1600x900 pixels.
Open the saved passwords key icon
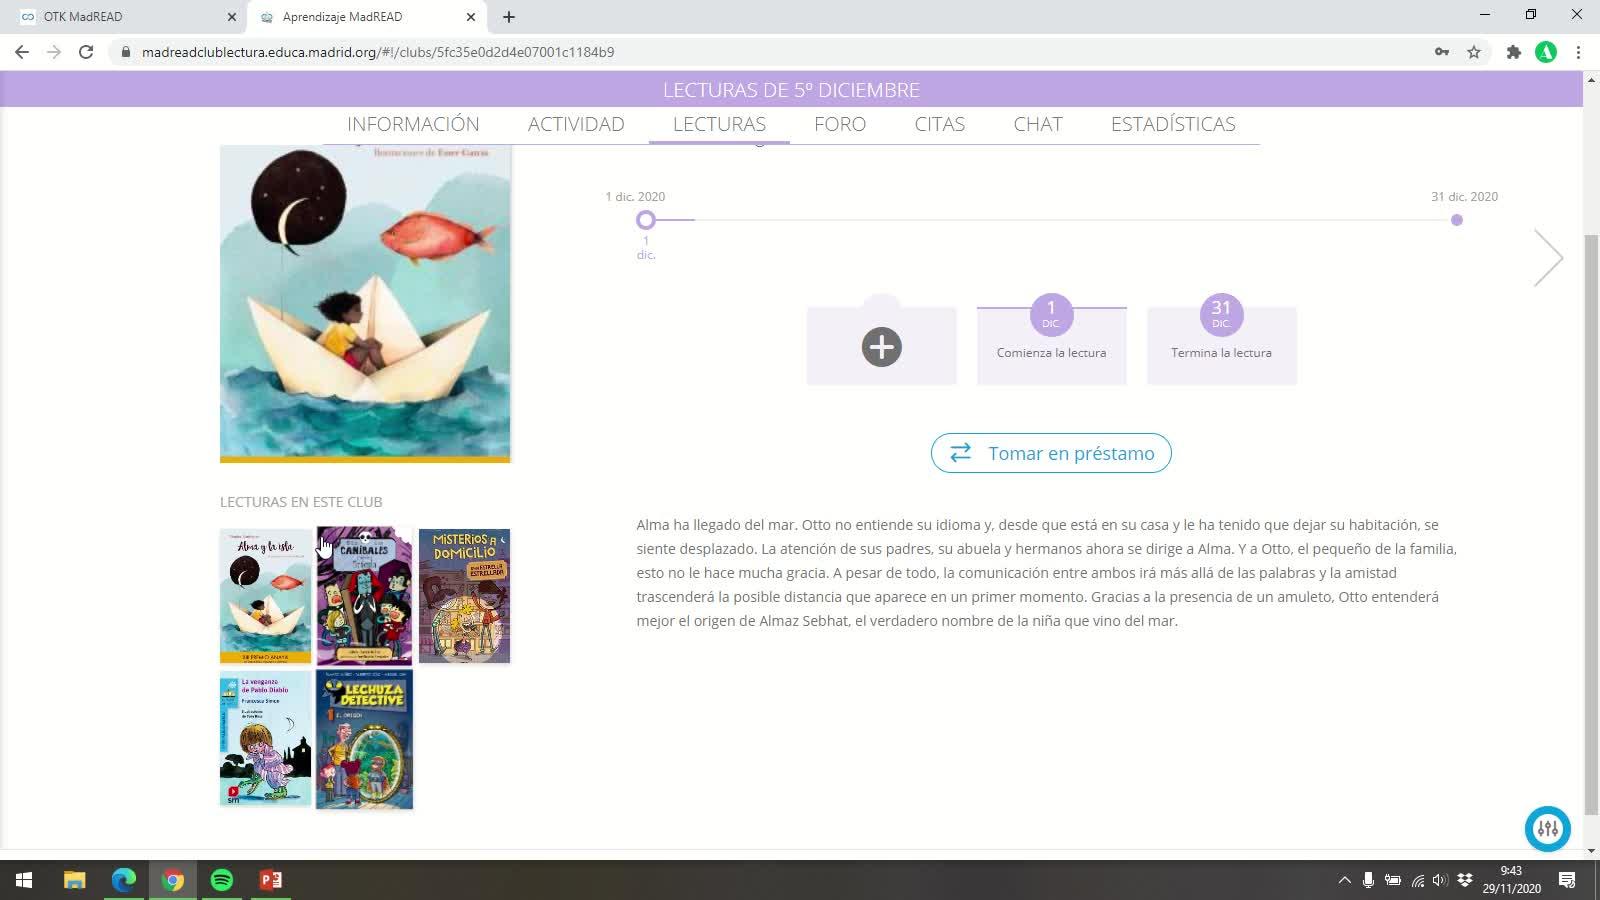[1442, 52]
